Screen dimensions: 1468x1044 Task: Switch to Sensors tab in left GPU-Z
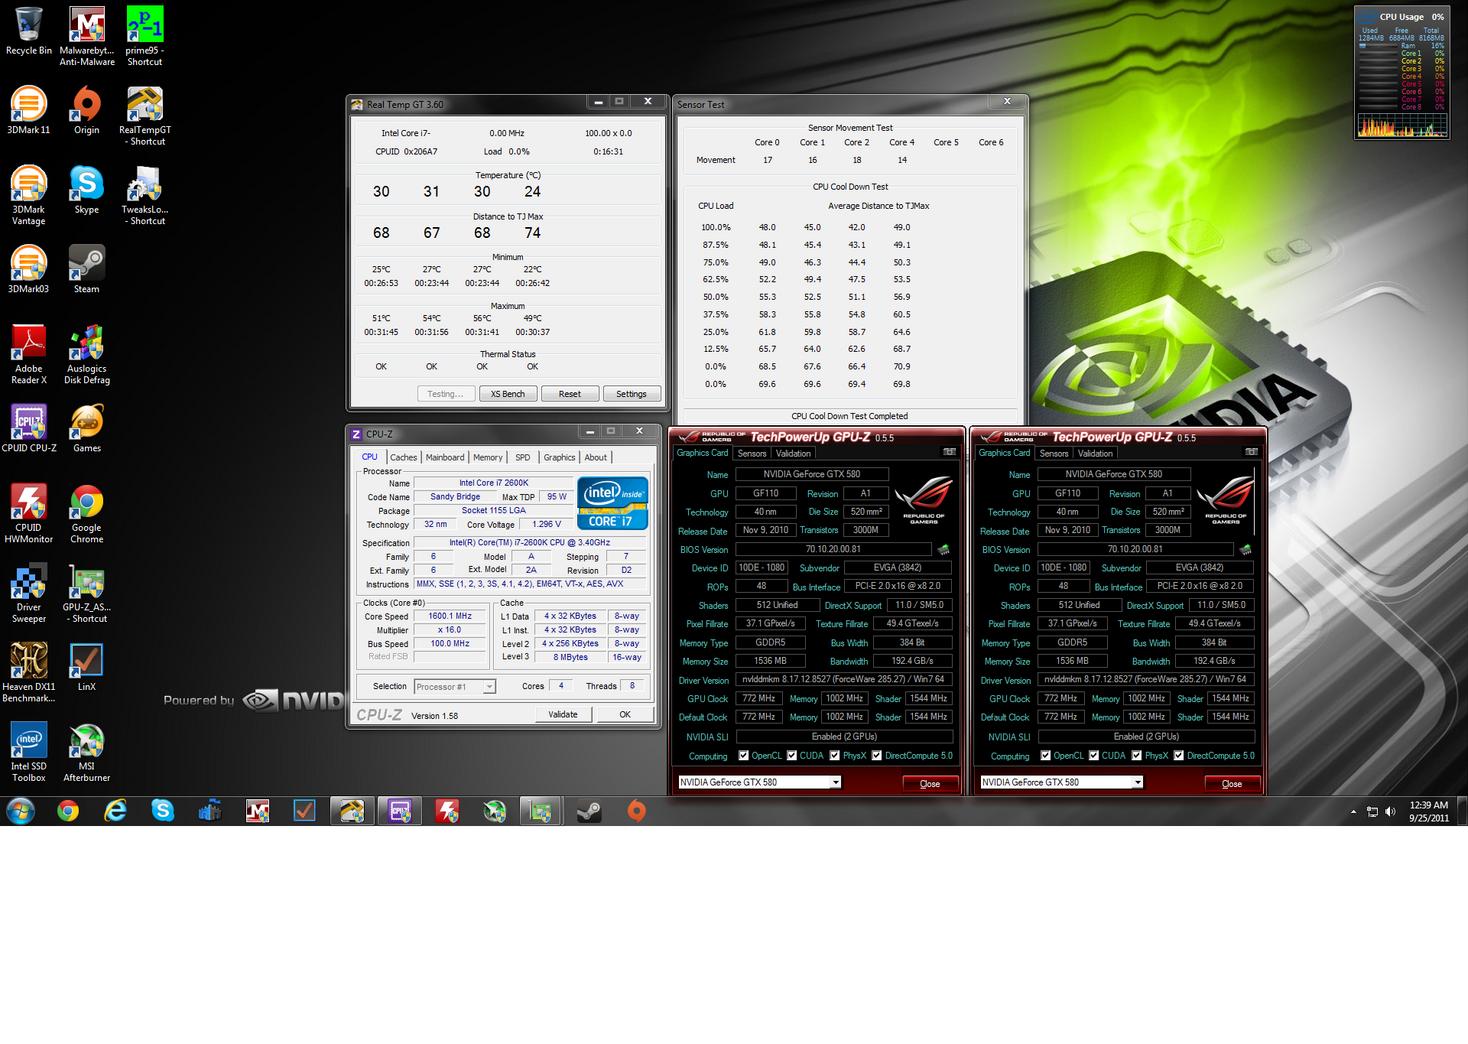click(752, 453)
